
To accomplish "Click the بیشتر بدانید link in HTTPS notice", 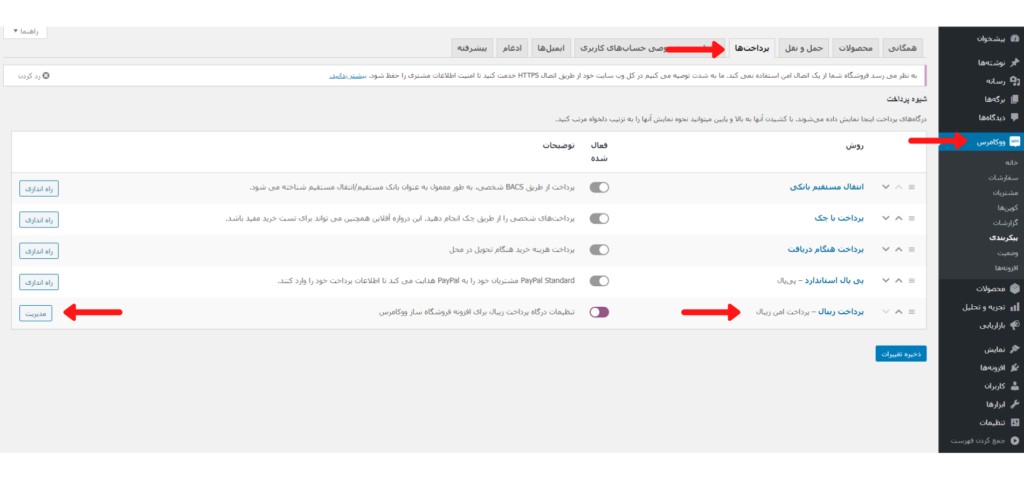I will point(347,76).
